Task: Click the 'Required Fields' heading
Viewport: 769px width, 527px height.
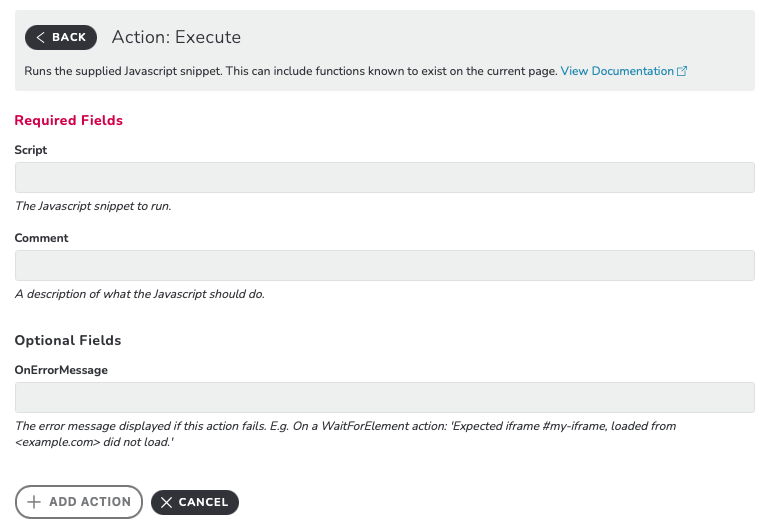Action: (x=69, y=121)
